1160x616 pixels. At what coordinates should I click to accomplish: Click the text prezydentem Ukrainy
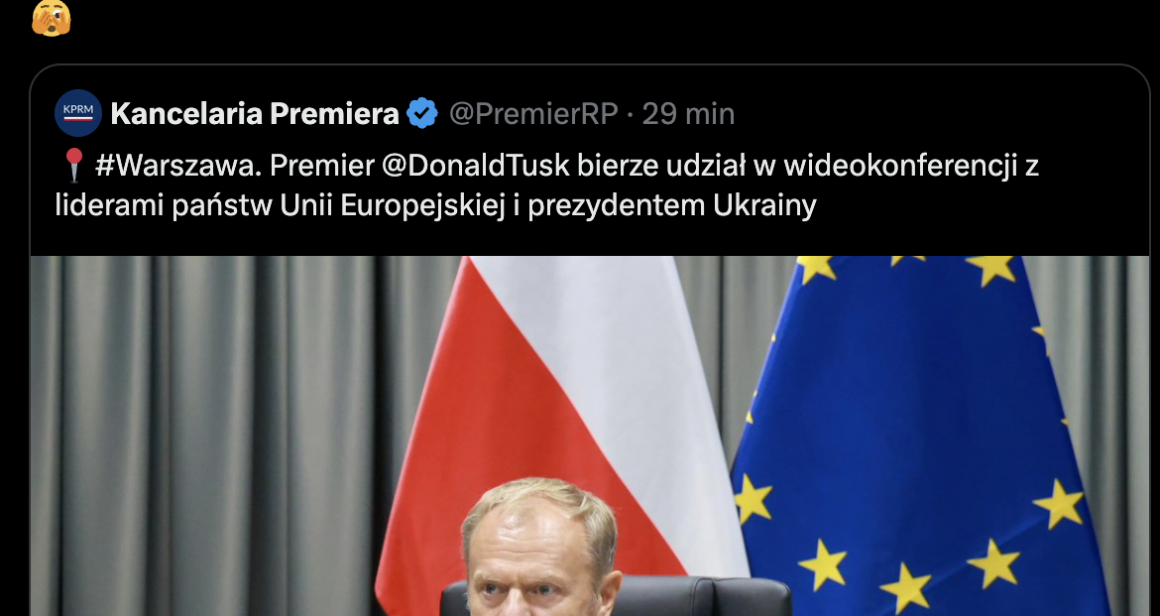coord(672,207)
